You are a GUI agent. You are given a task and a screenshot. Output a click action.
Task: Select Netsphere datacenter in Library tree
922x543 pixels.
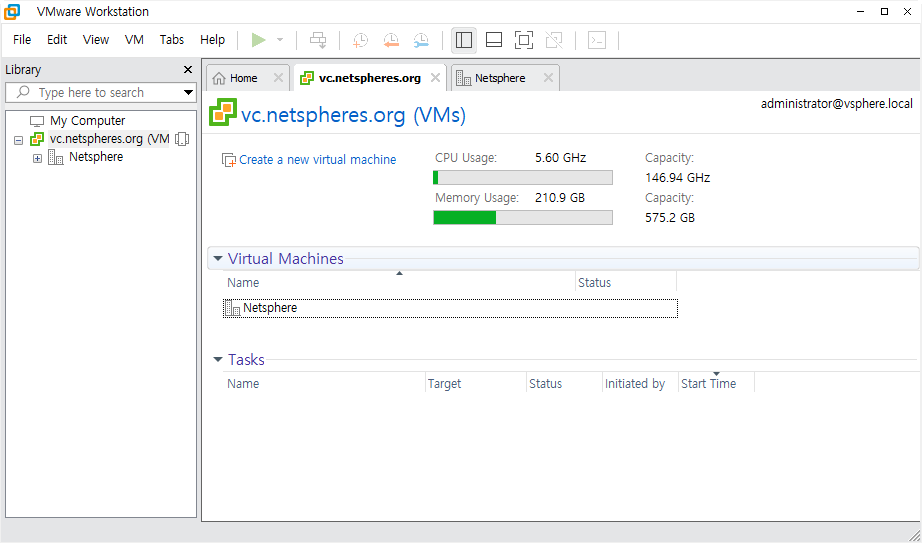(x=96, y=156)
